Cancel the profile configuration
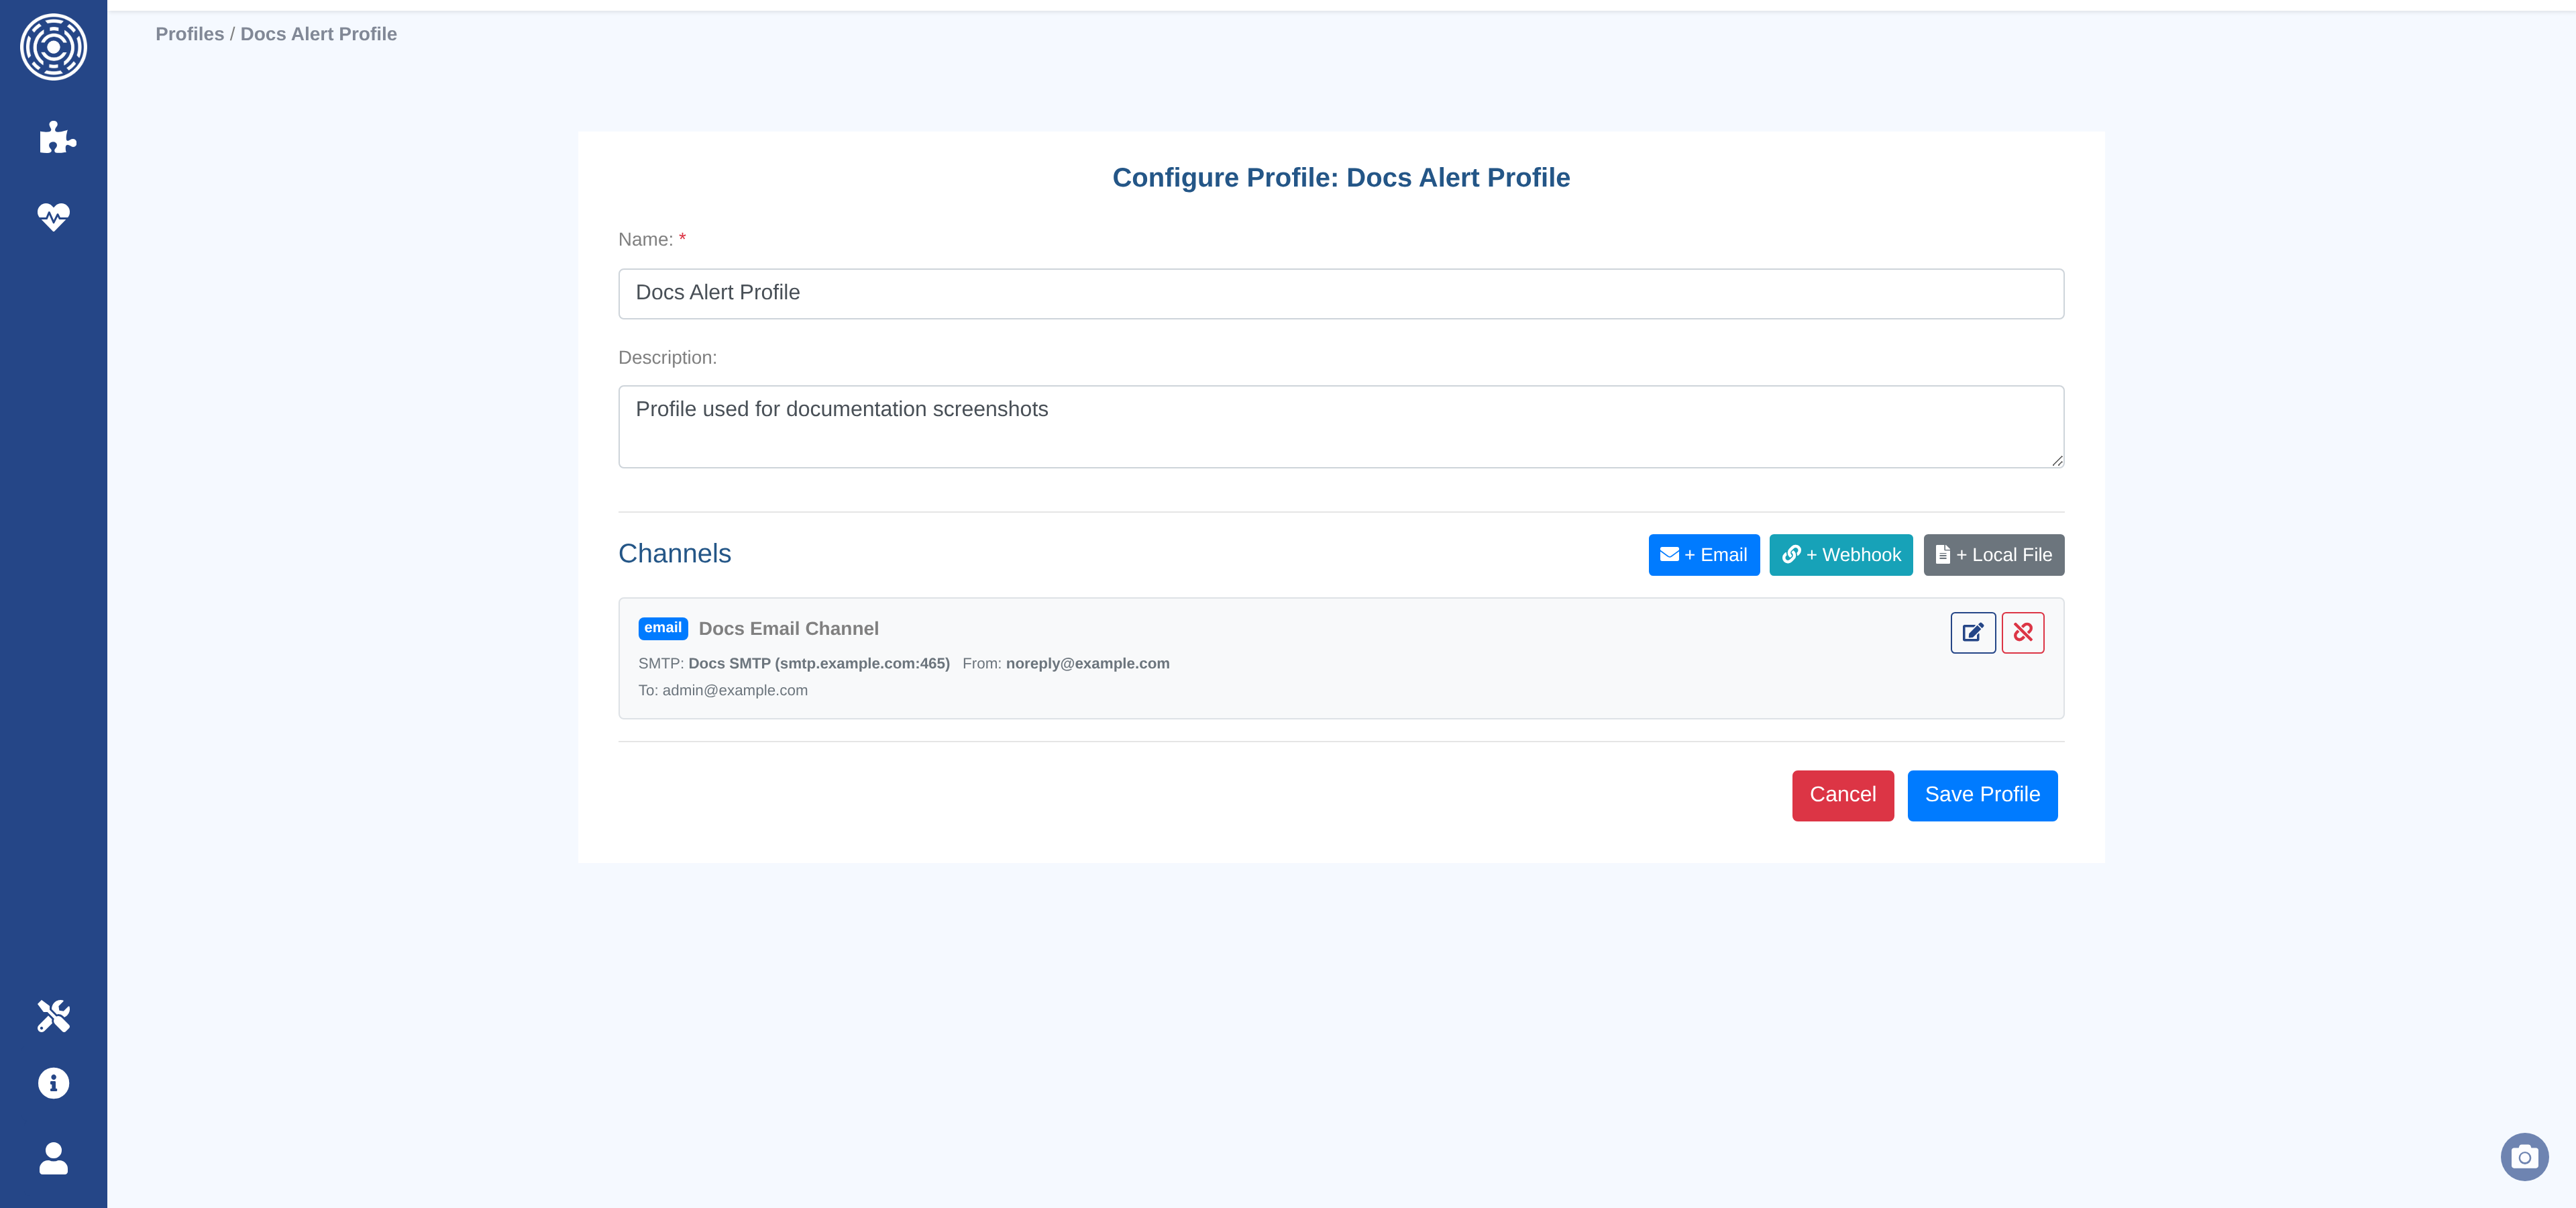The height and width of the screenshot is (1208, 2576). (x=1842, y=795)
